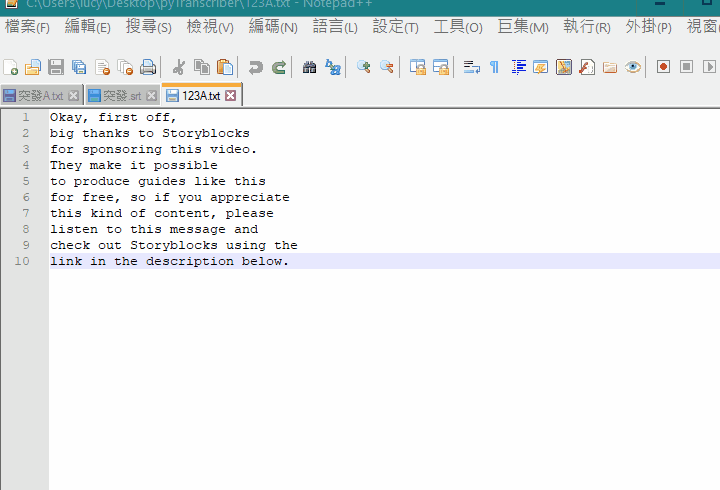Open the 編輯(E) menu
The height and width of the screenshot is (490, 720).
87,27
